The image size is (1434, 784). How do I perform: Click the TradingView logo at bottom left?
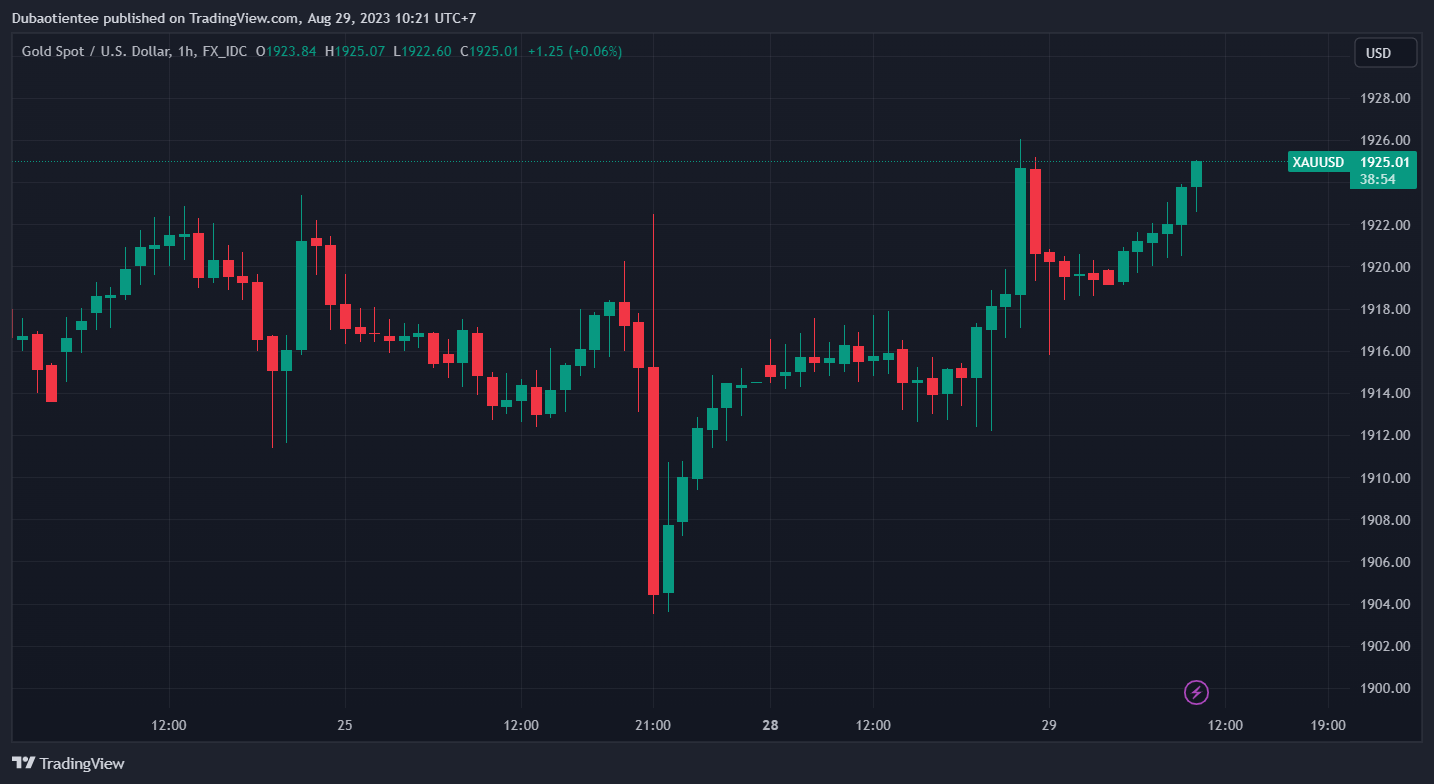click(x=68, y=763)
